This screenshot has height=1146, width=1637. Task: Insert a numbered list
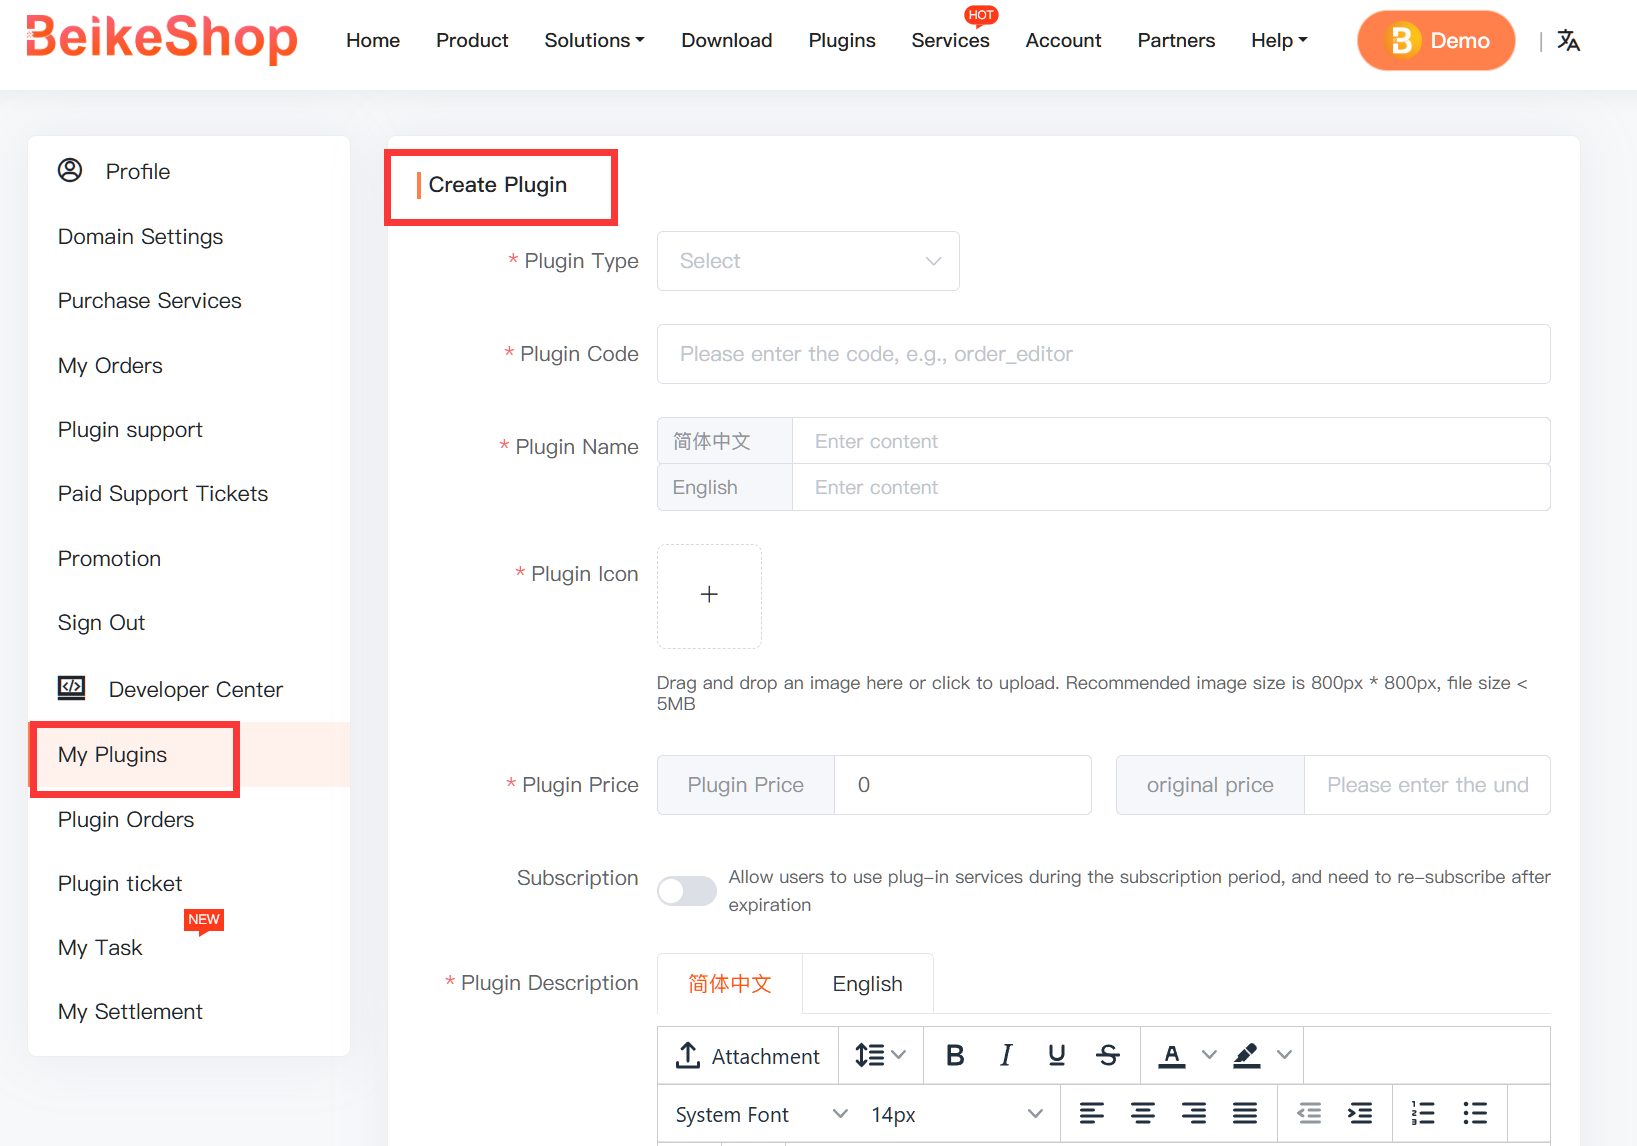[x=1422, y=1113]
